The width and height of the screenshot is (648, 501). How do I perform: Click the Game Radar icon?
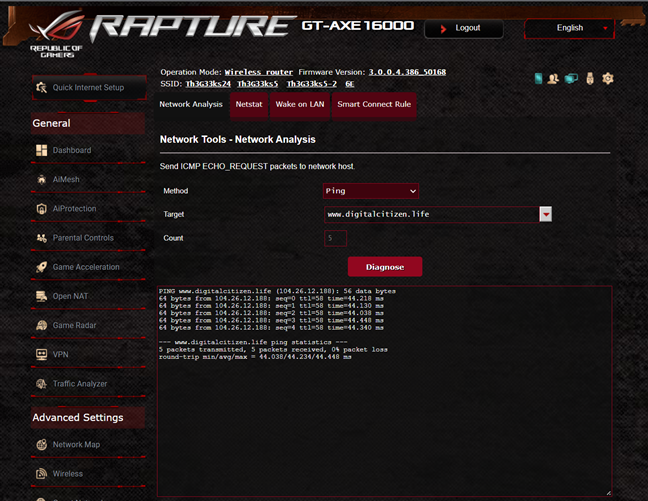(41, 325)
